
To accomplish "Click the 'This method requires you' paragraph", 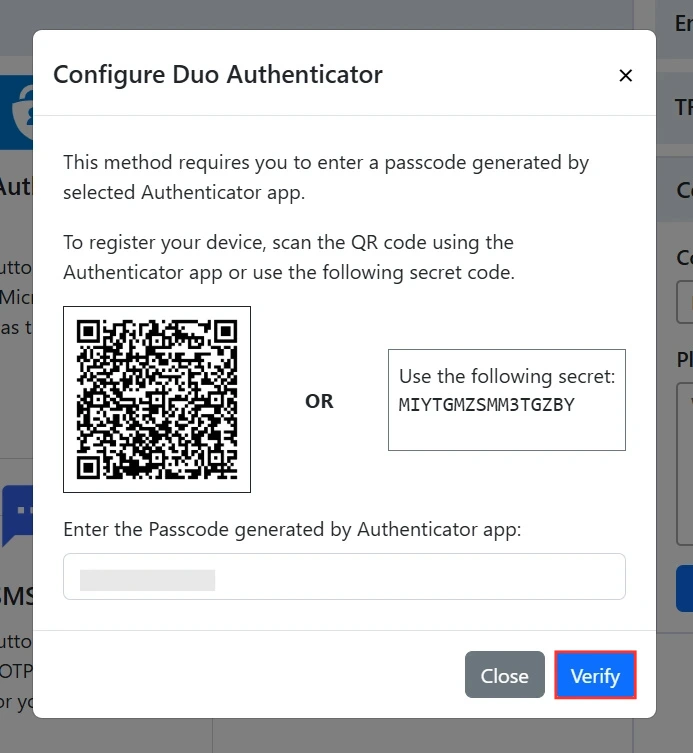I will tap(326, 177).
